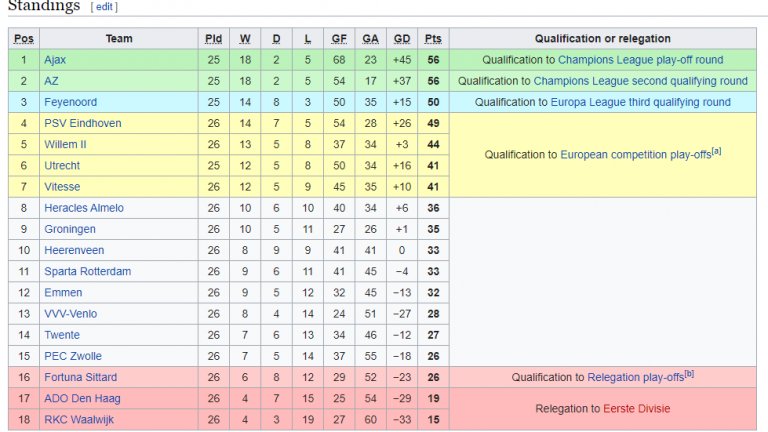The width and height of the screenshot is (768, 432).
Task: Open the Willem II link
Action: tap(65, 144)
